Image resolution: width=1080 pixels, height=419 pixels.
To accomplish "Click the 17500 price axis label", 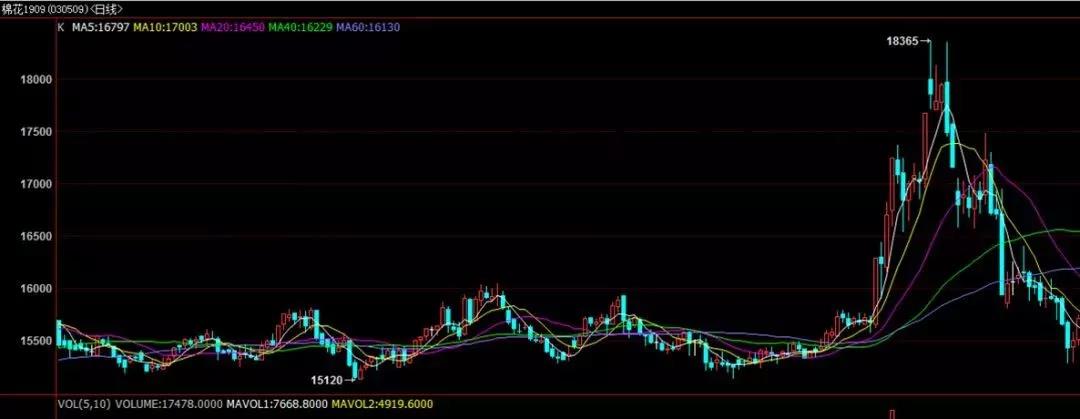I will point(34,132).
